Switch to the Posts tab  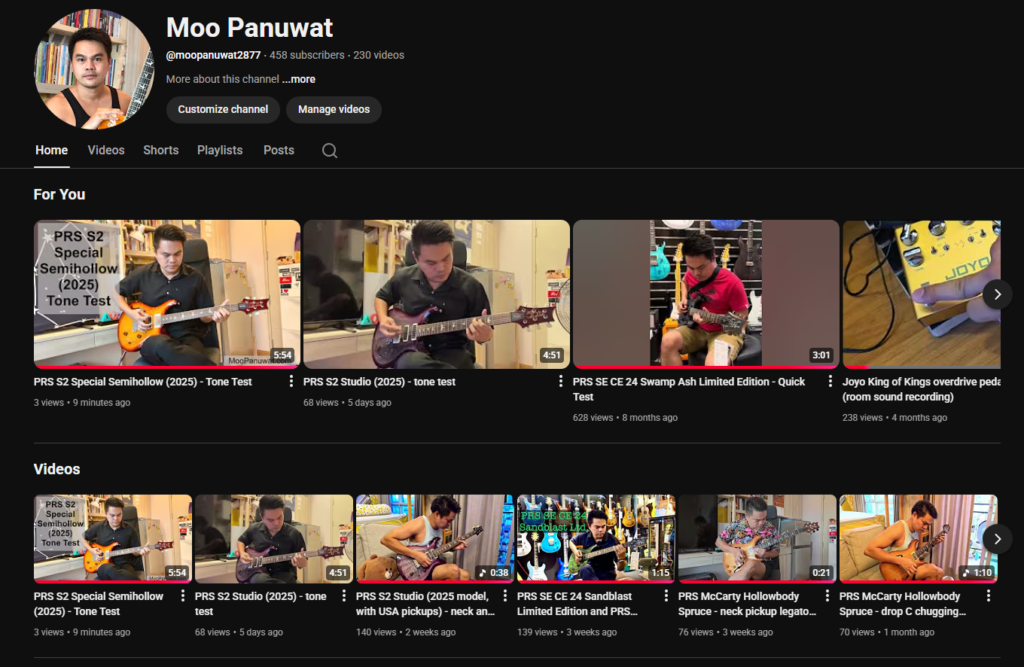[x=279, y=150]
